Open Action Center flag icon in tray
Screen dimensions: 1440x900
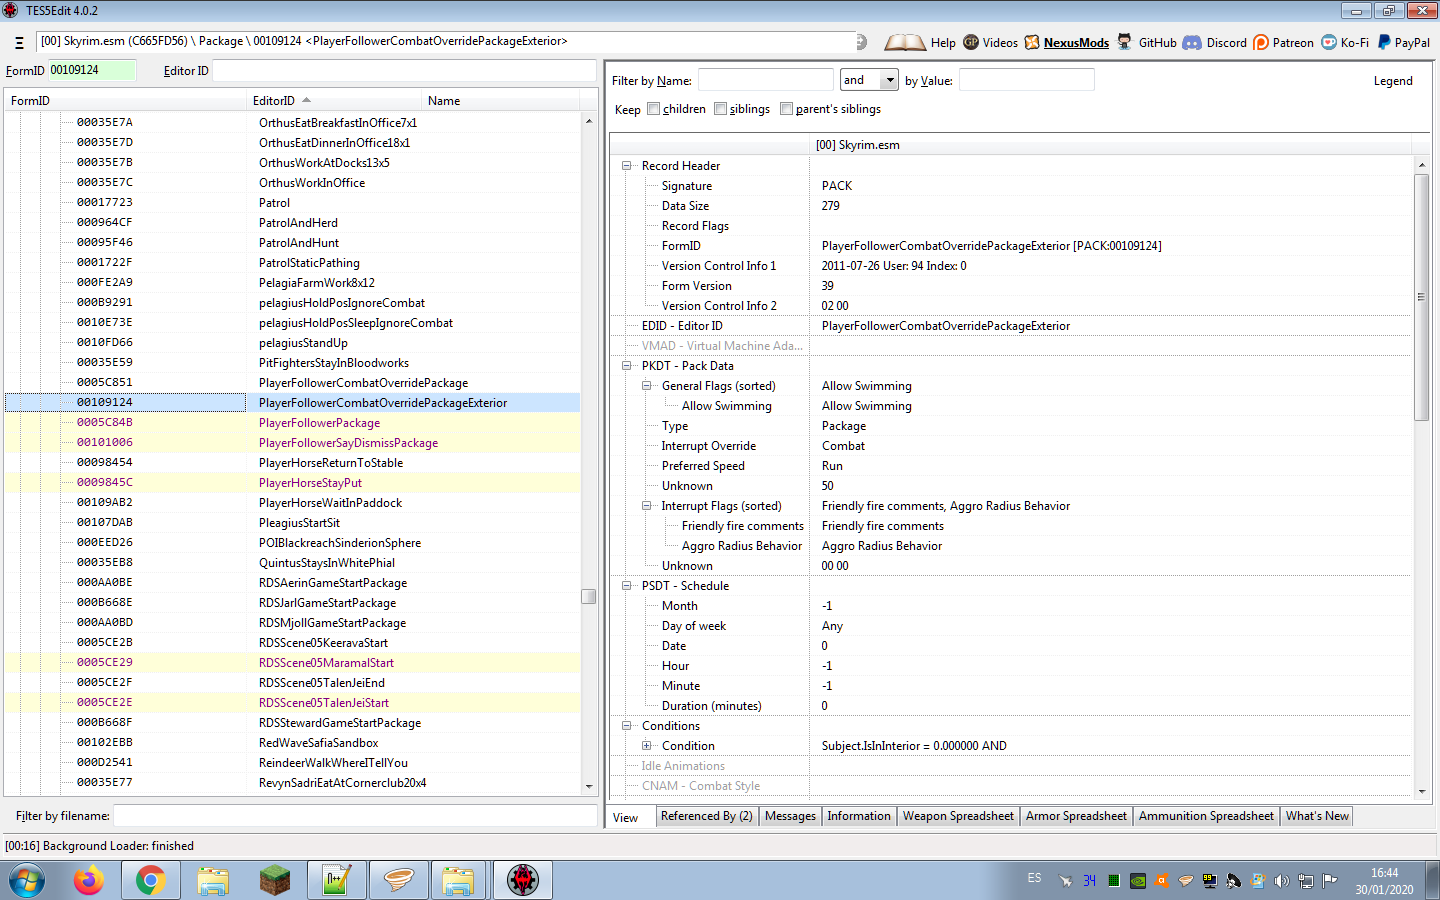click(x=1329, y=881)
